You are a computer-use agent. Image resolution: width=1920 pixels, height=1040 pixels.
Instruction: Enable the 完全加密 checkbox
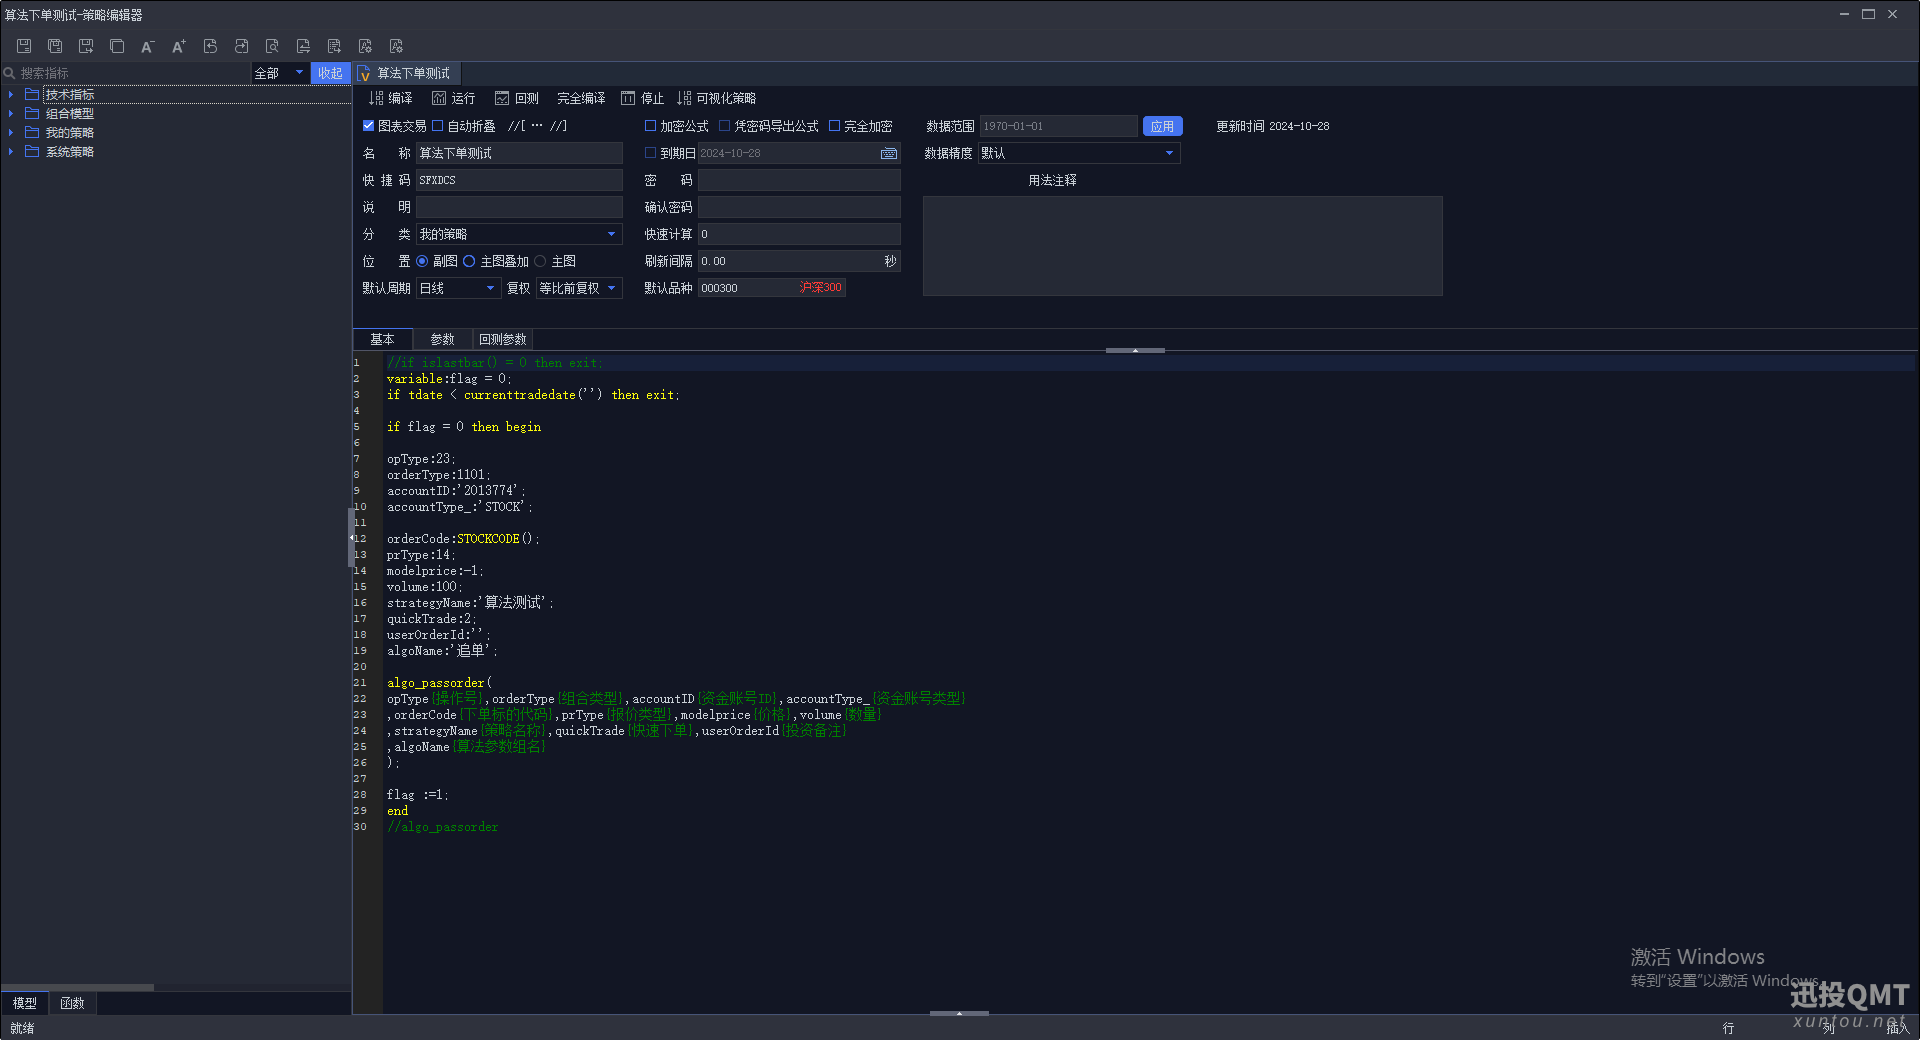834,126
